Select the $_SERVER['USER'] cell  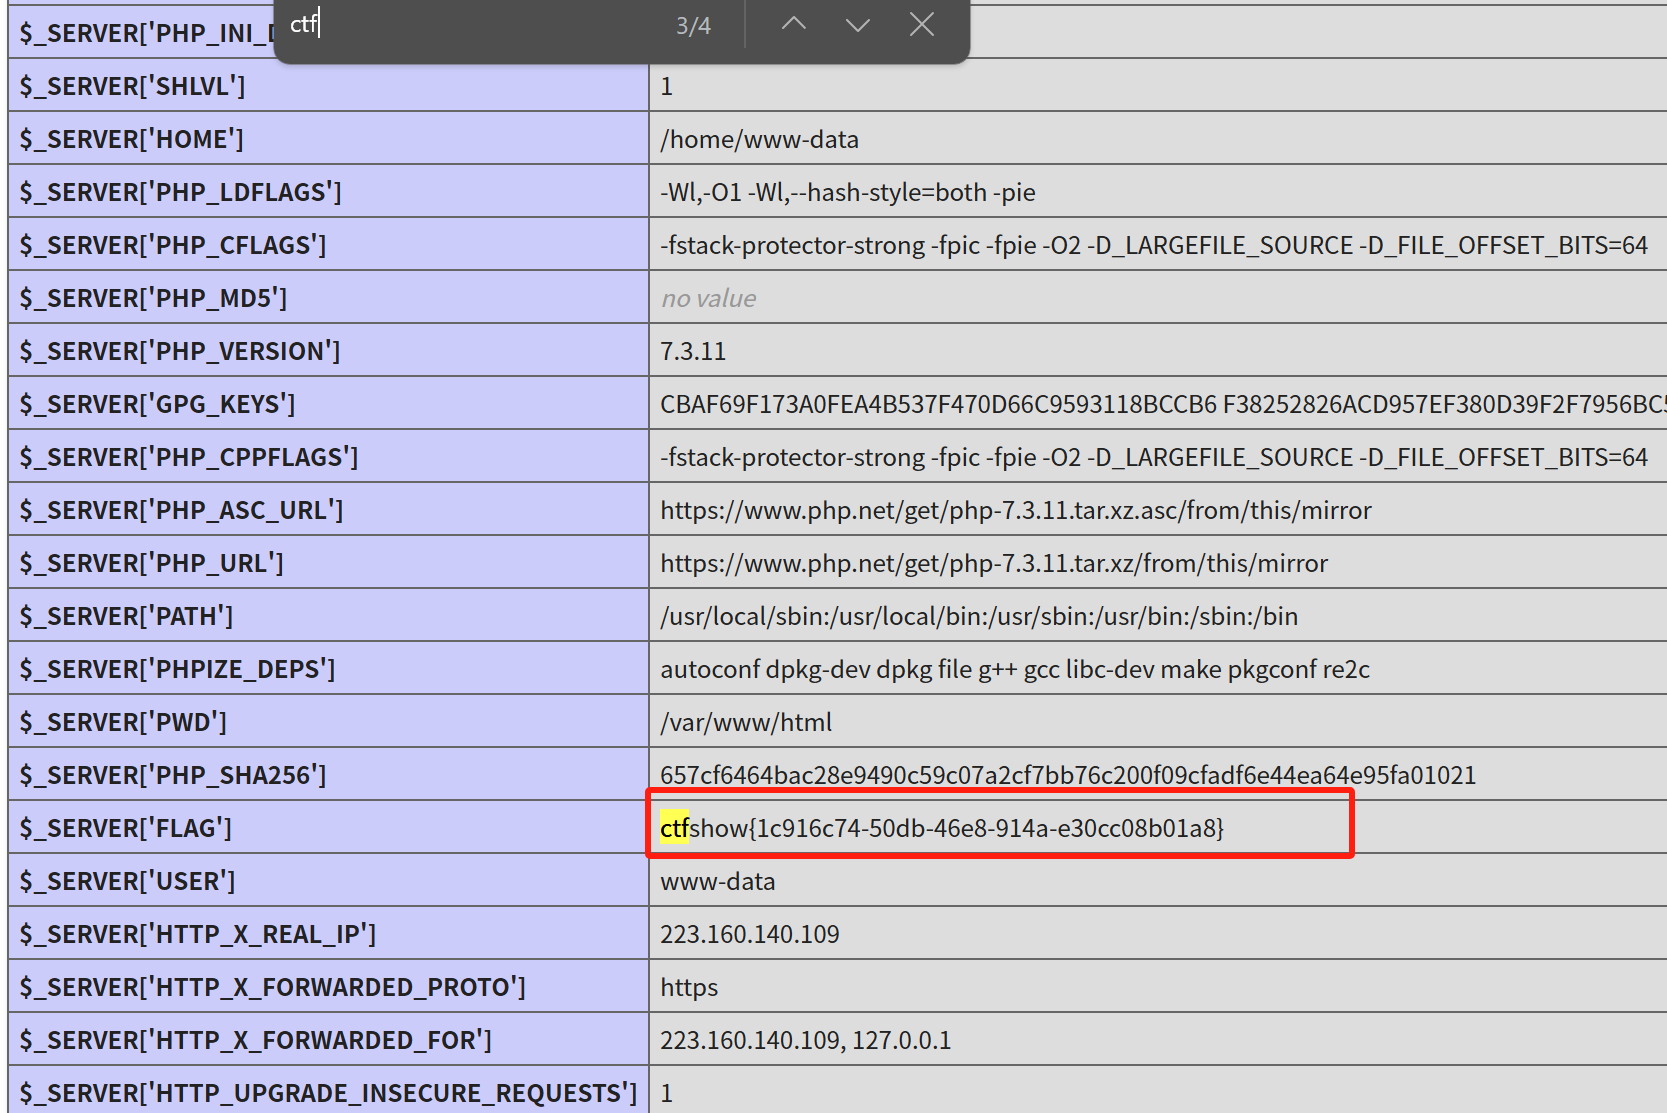pos(329,880)
